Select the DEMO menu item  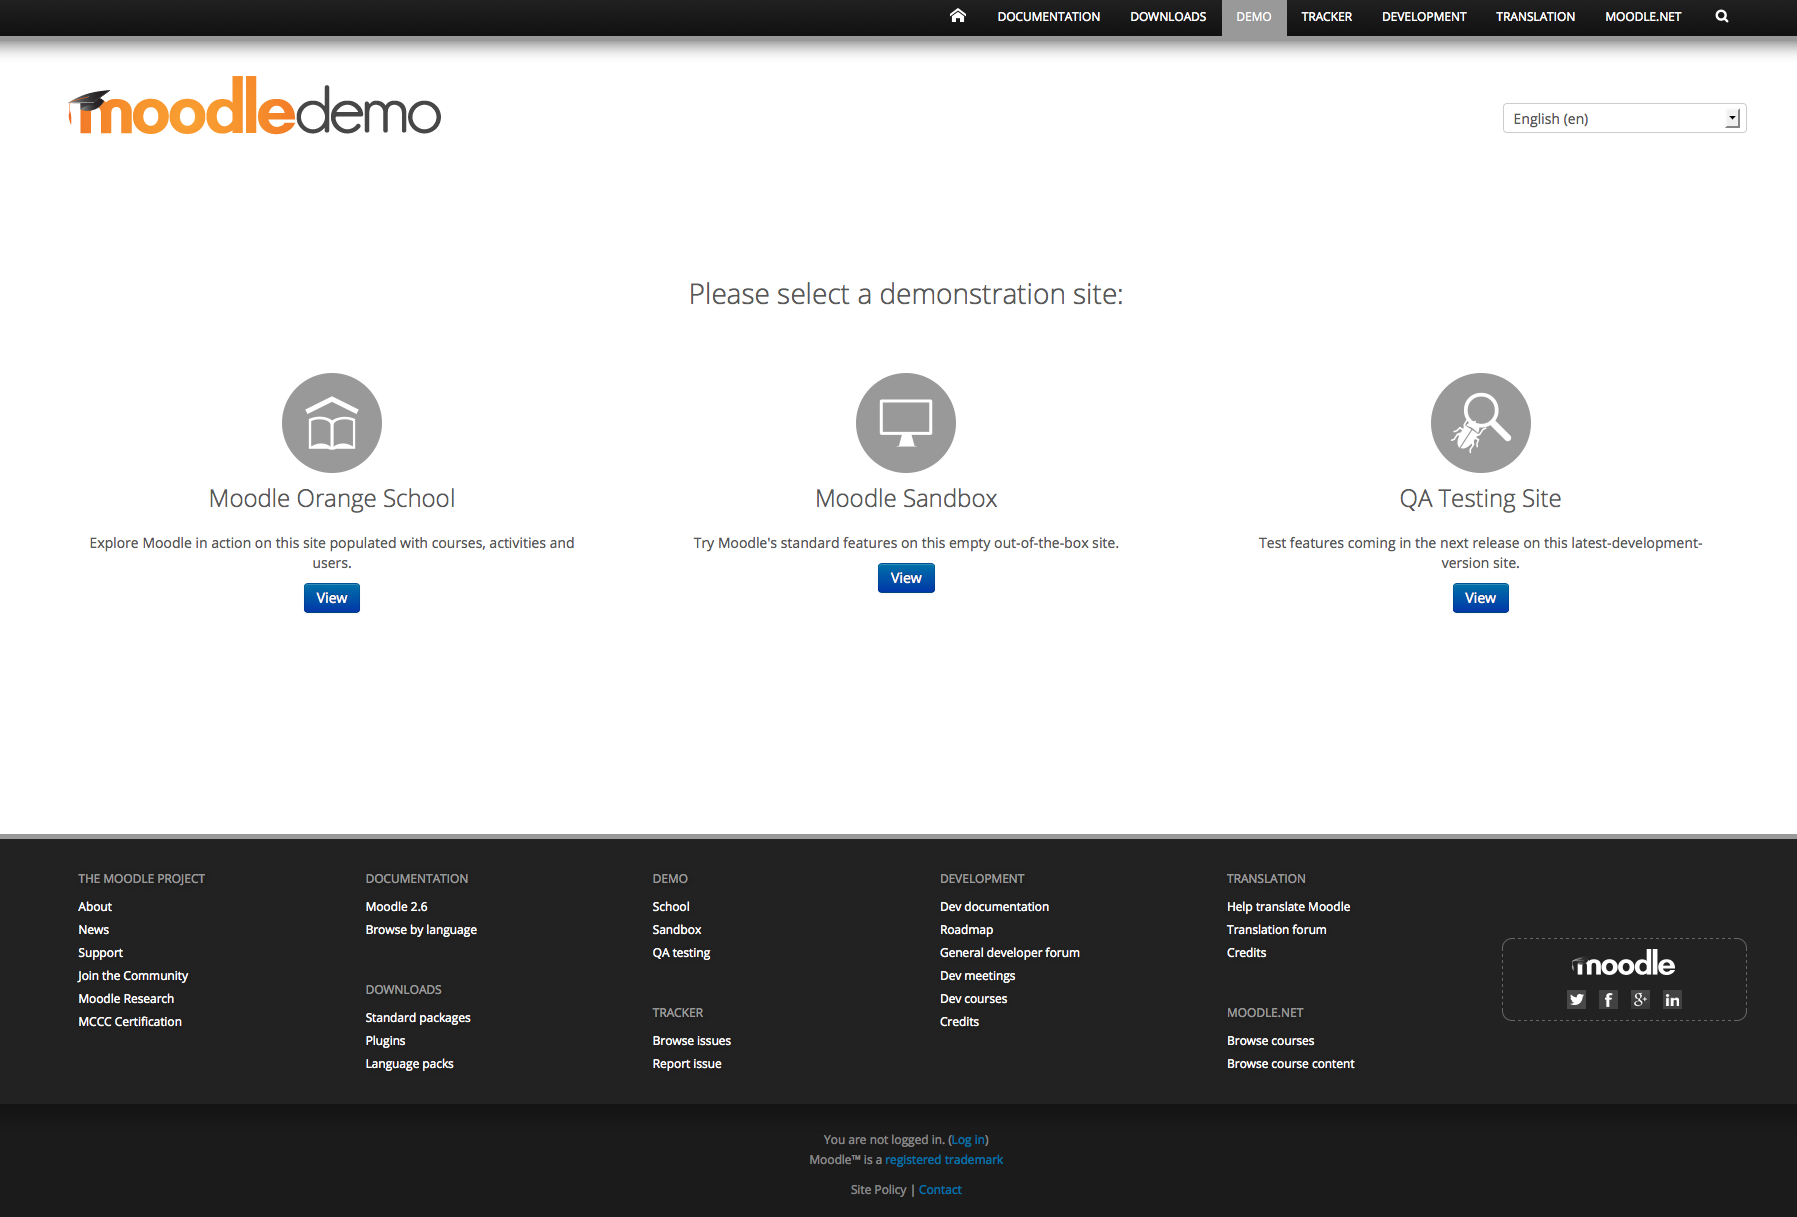pos(1253,17)
